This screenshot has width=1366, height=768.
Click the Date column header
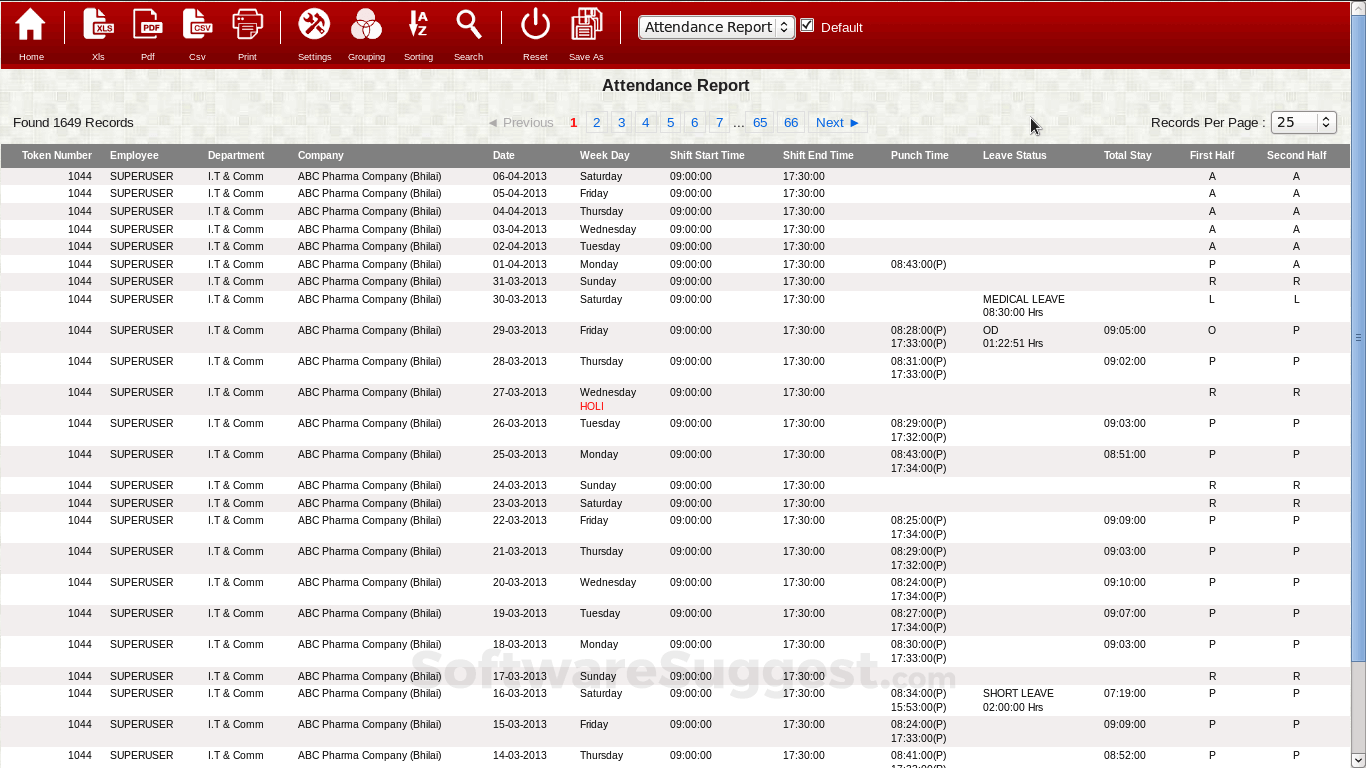coord(504,155)
